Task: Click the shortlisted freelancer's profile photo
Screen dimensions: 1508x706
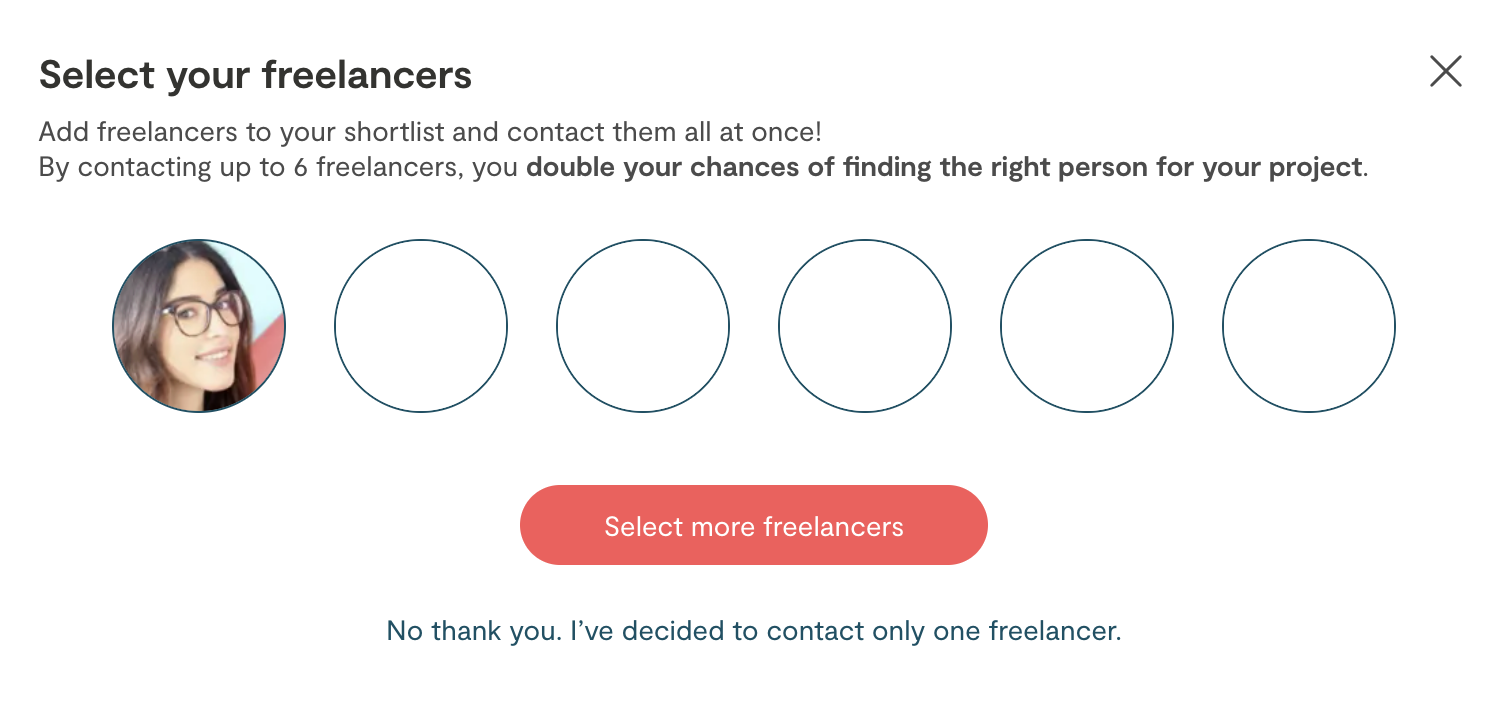Action: [199, 326]
